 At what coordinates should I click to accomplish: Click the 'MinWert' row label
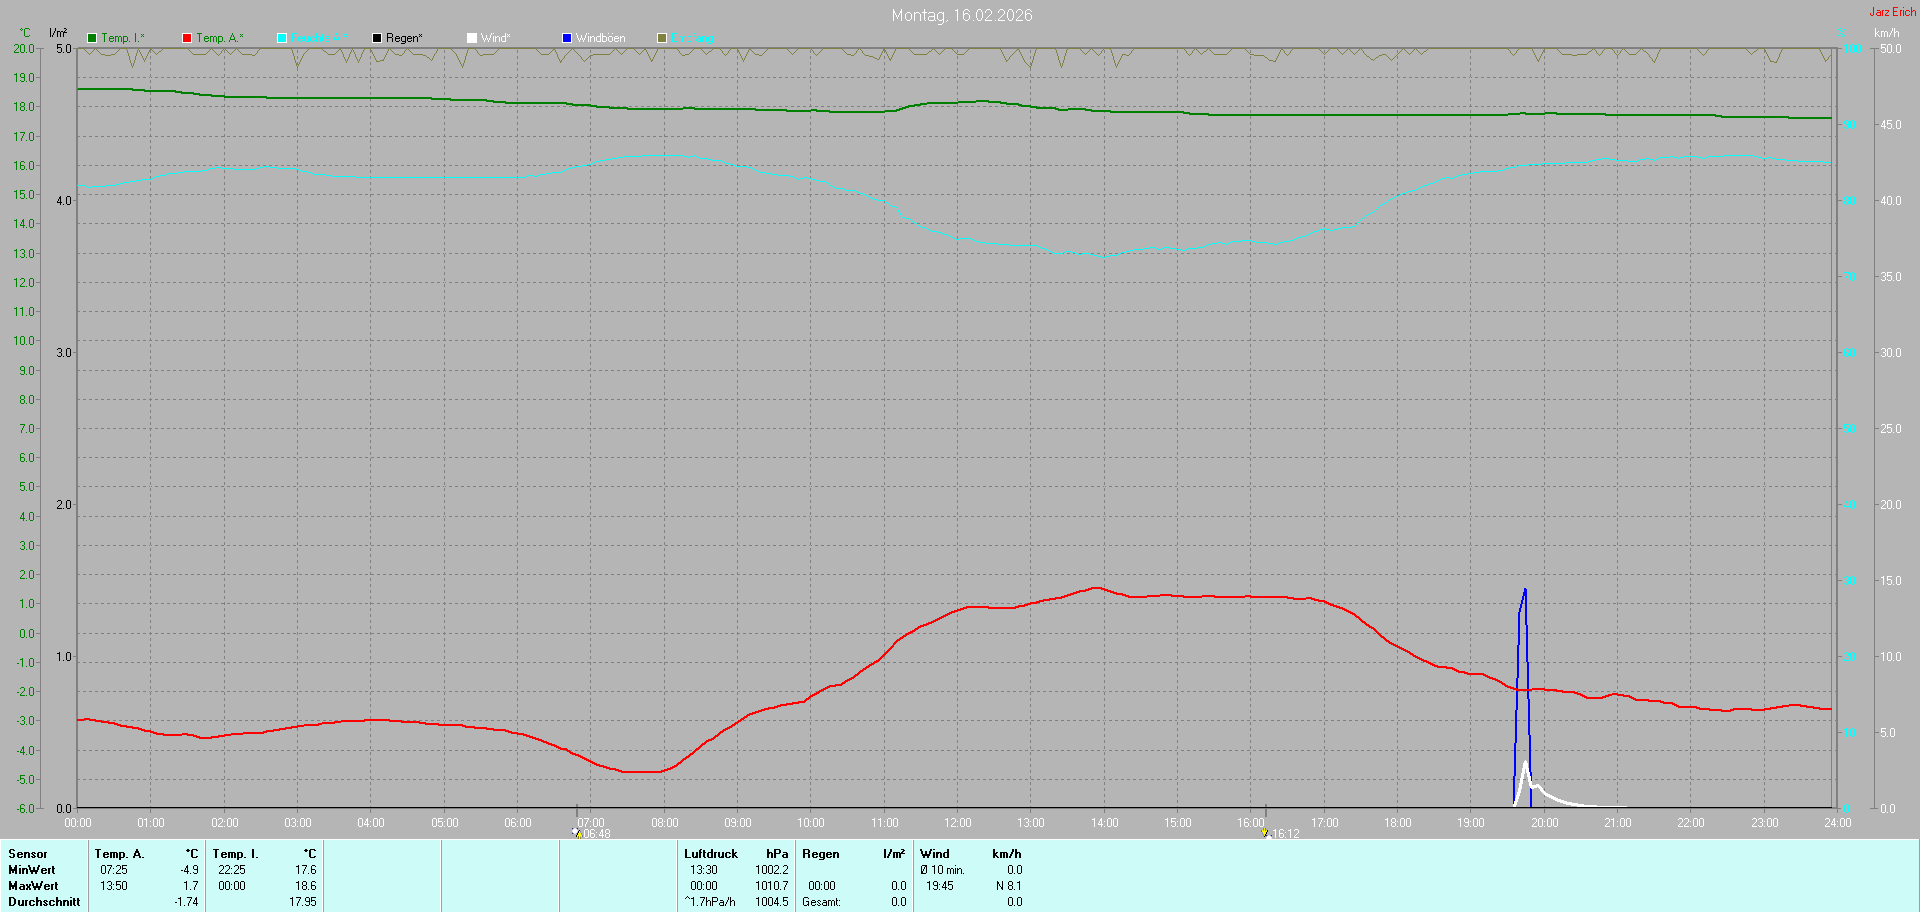tap(32, 870)
